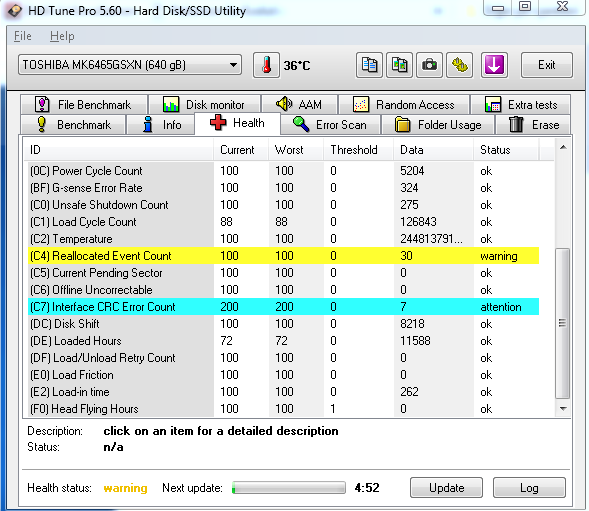
Task: Open the File Benchmark tab
Action: click(84, 104)
